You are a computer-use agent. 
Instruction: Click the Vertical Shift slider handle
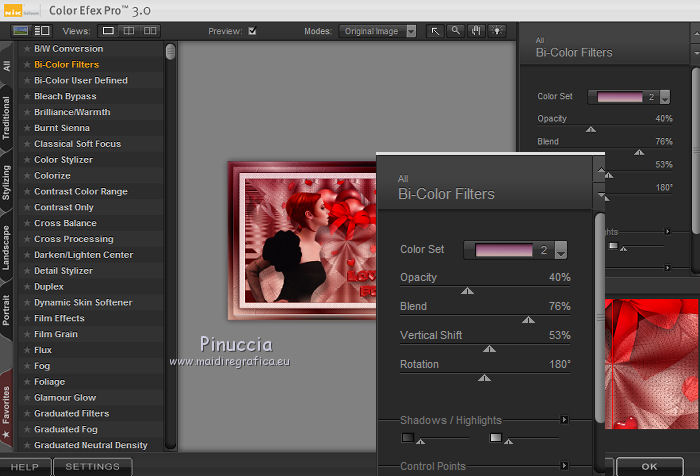[489, 349]
